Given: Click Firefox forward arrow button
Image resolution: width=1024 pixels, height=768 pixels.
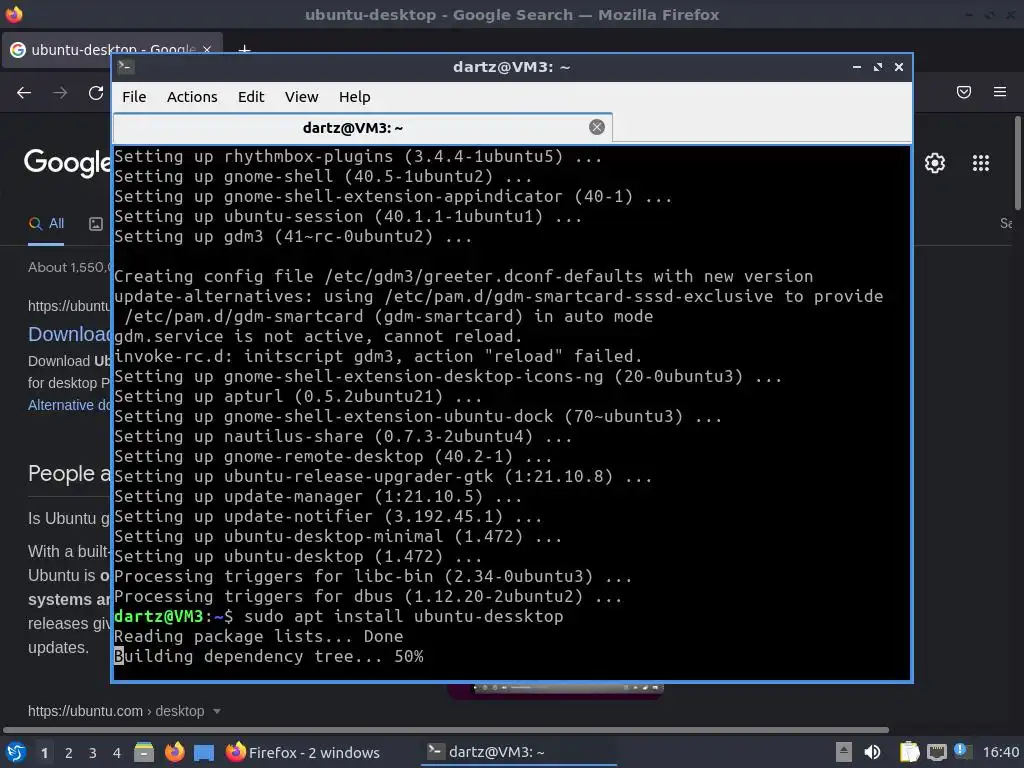Looking at the screenshot, I should point(60,93).
